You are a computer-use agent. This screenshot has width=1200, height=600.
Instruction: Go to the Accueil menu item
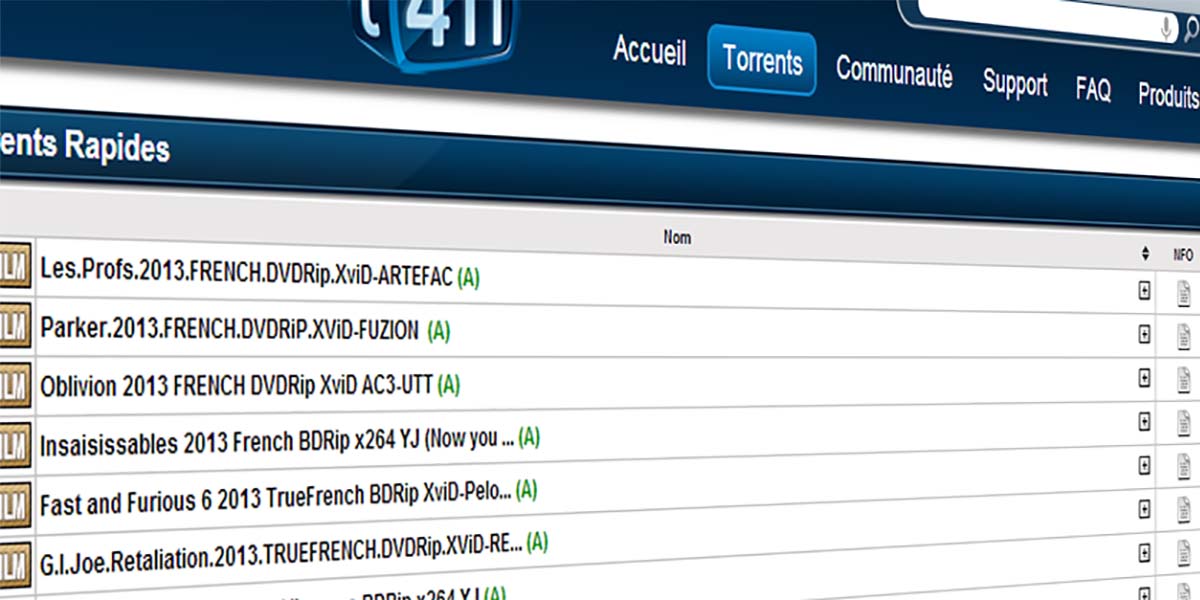(649, 51)
